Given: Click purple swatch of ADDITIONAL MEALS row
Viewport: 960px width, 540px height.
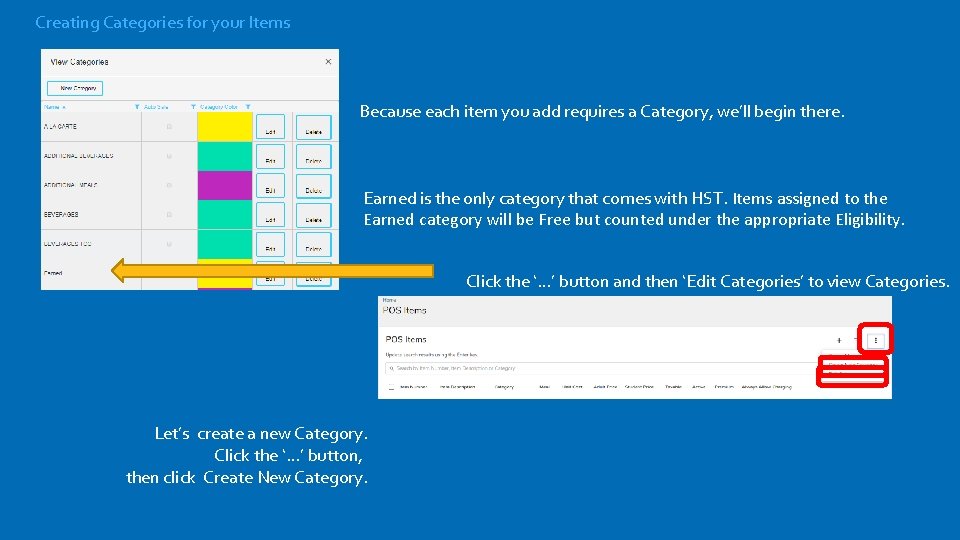Looking at the screenshot, I should [x=225, y=186].
